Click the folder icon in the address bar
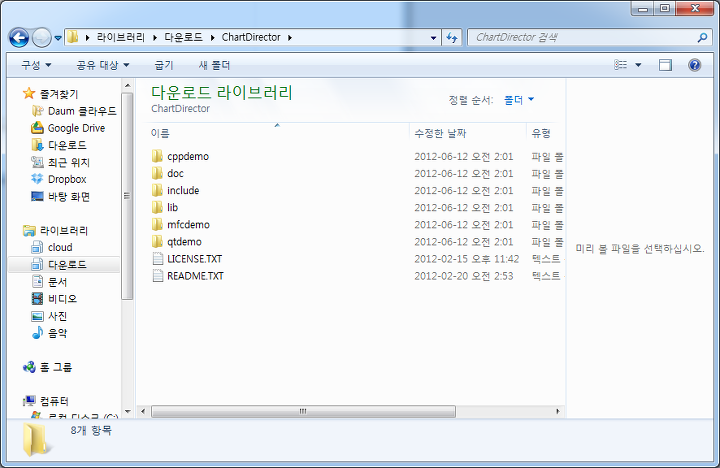 [73, 37]
